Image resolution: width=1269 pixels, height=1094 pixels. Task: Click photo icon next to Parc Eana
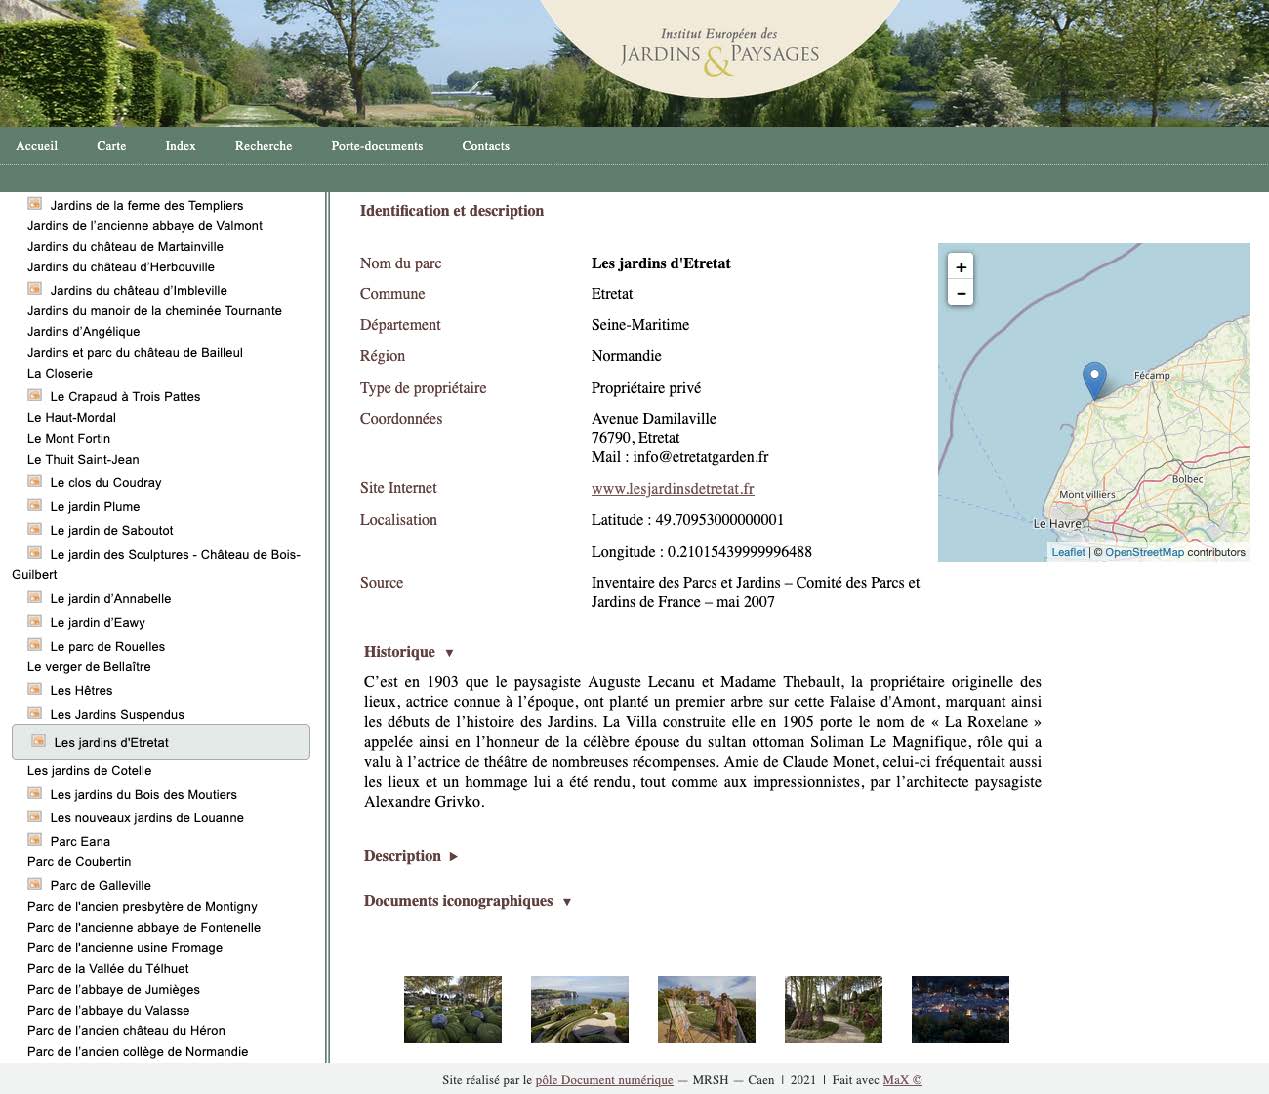[x=34, y=841]
